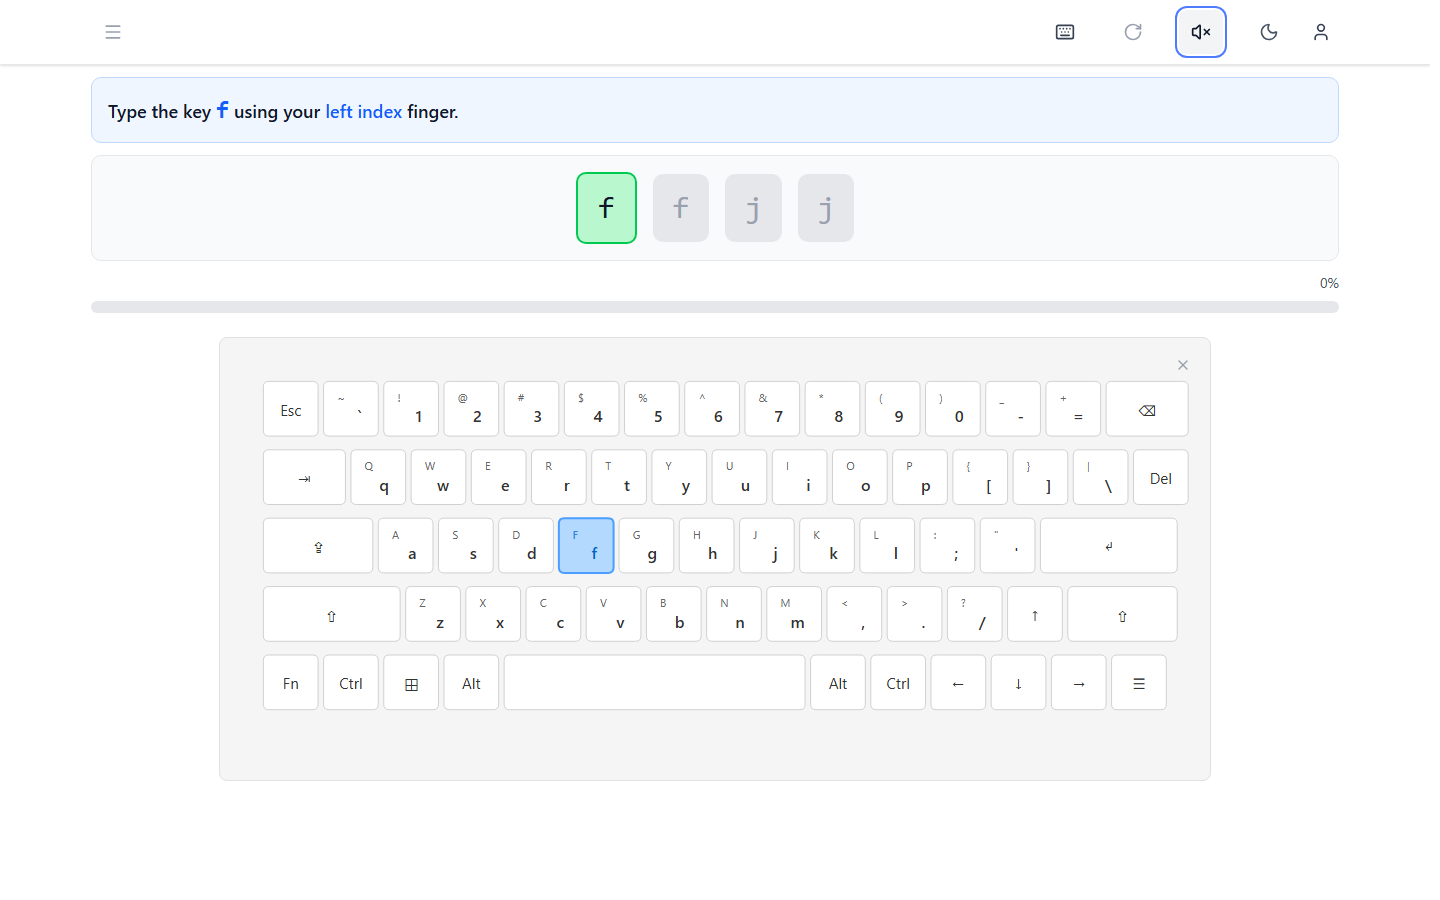
Task: Toggle the muted sound button
Action: click(x=1201, y=32)
